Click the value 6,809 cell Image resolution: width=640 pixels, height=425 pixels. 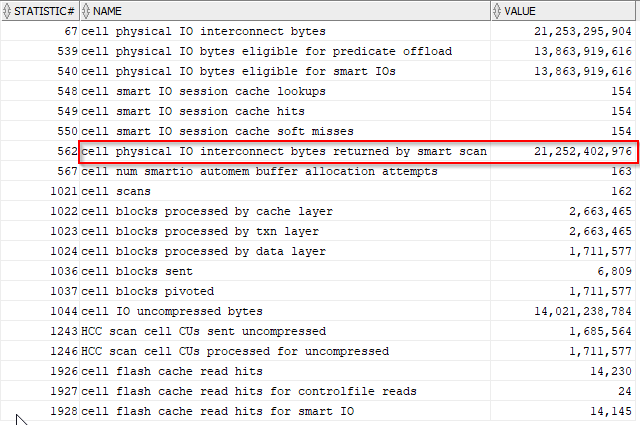point(612,271)
